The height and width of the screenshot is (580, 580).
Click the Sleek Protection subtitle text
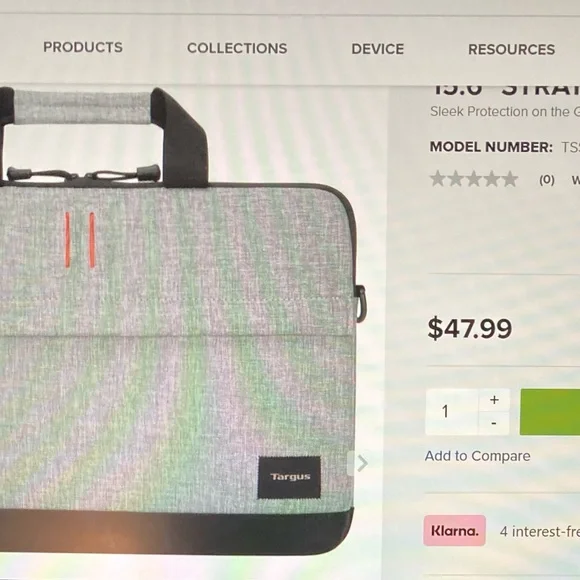505,112
